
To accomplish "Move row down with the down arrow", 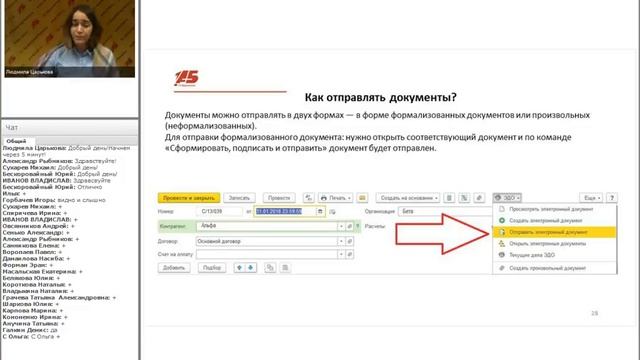I will pyautogui.click(x=251, y=268).
